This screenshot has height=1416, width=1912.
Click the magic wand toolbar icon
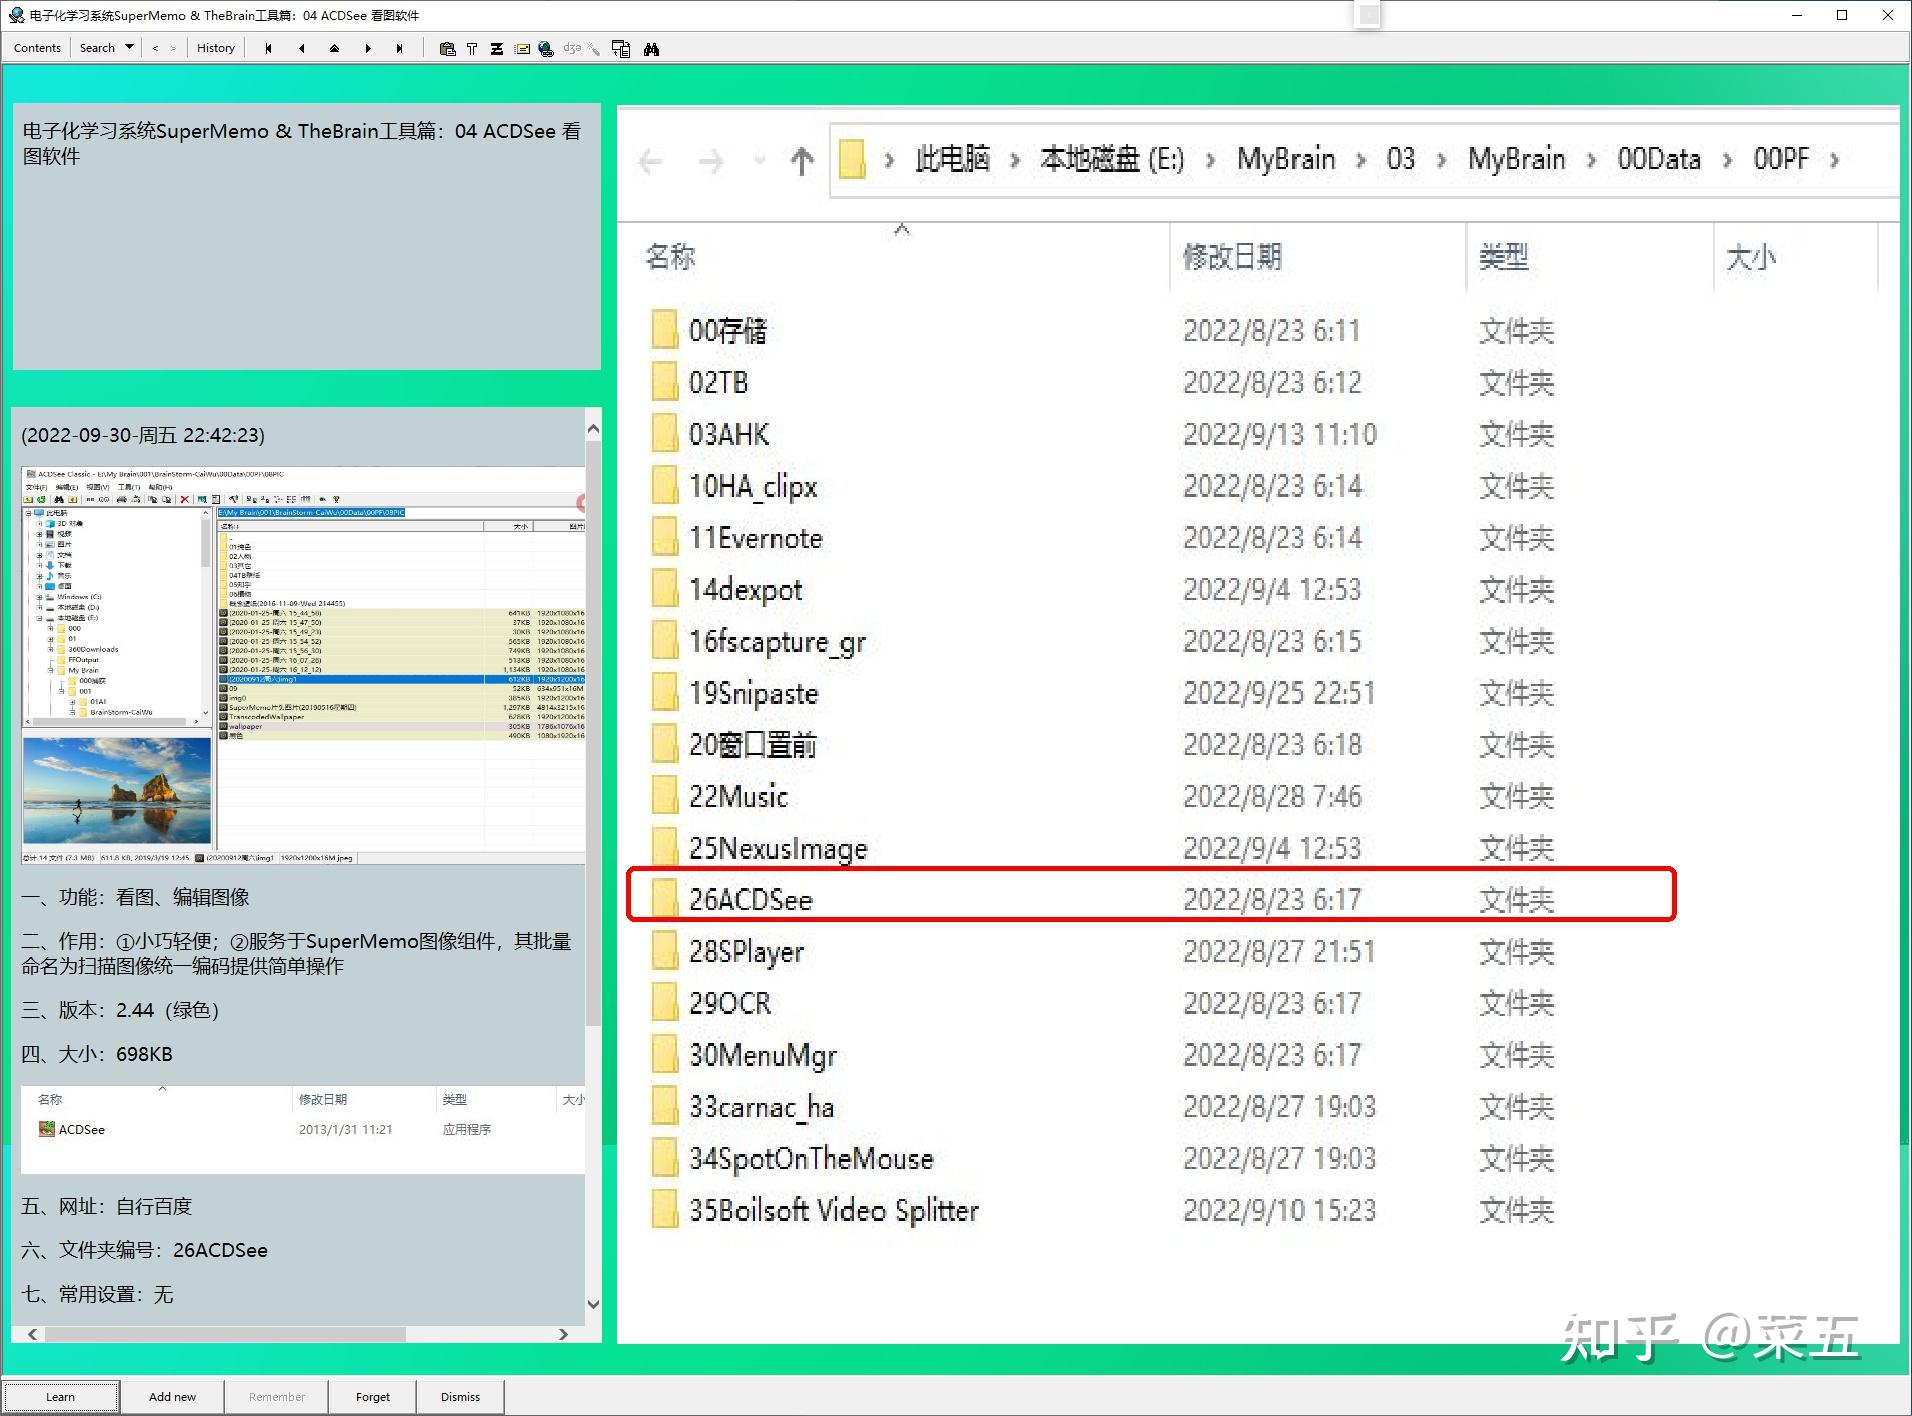tap(594, 48)
